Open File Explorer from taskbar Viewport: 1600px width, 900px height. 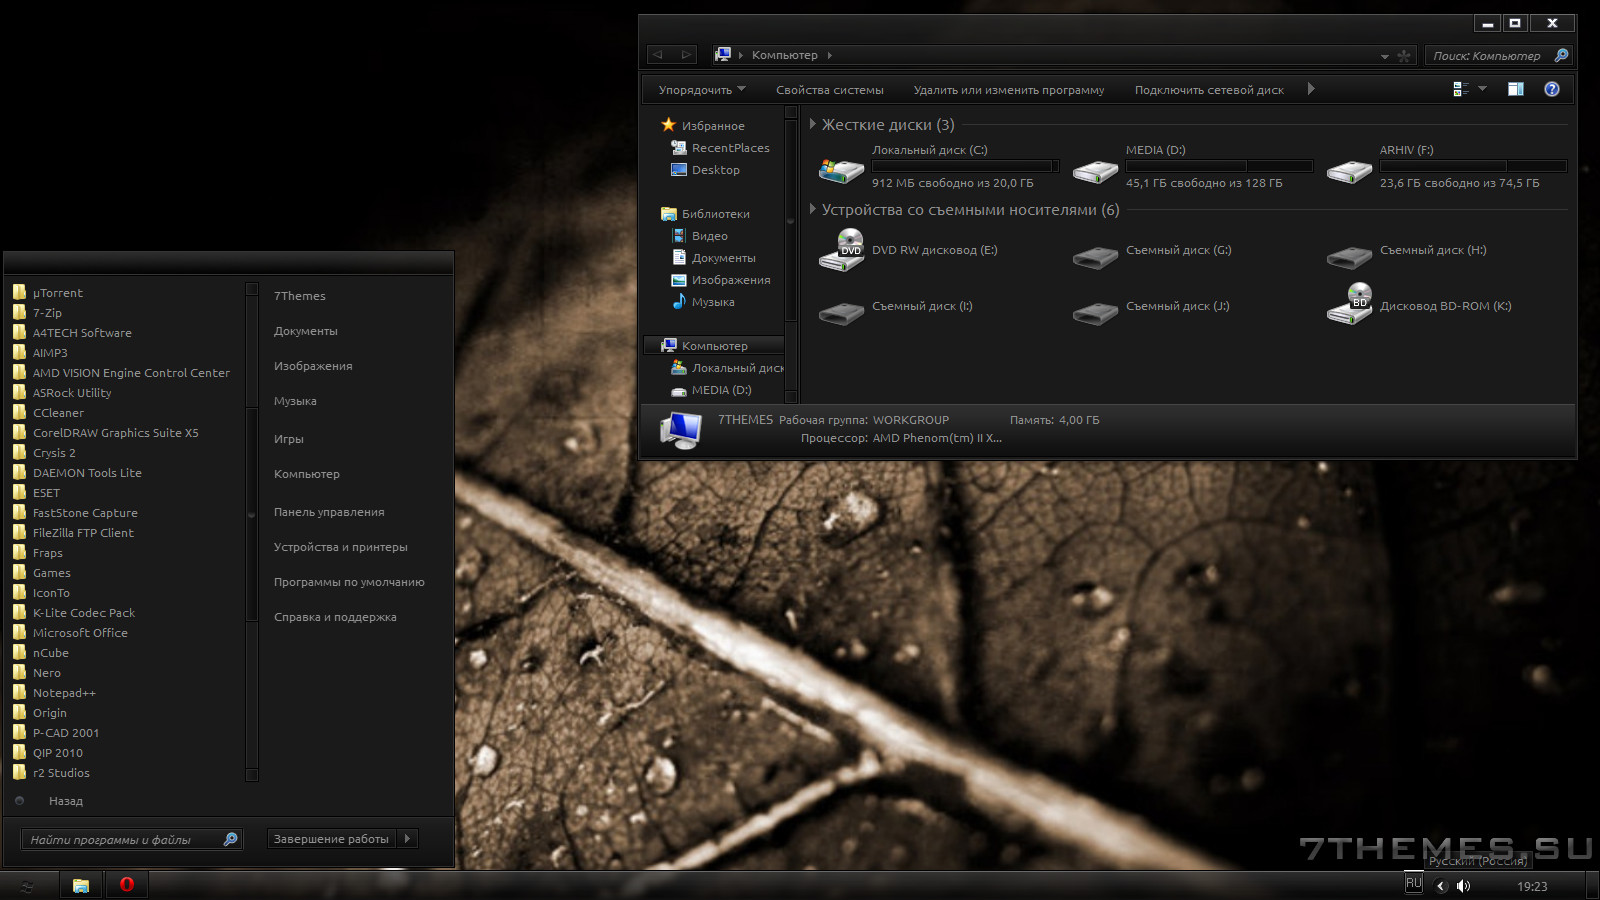[81, 885]
